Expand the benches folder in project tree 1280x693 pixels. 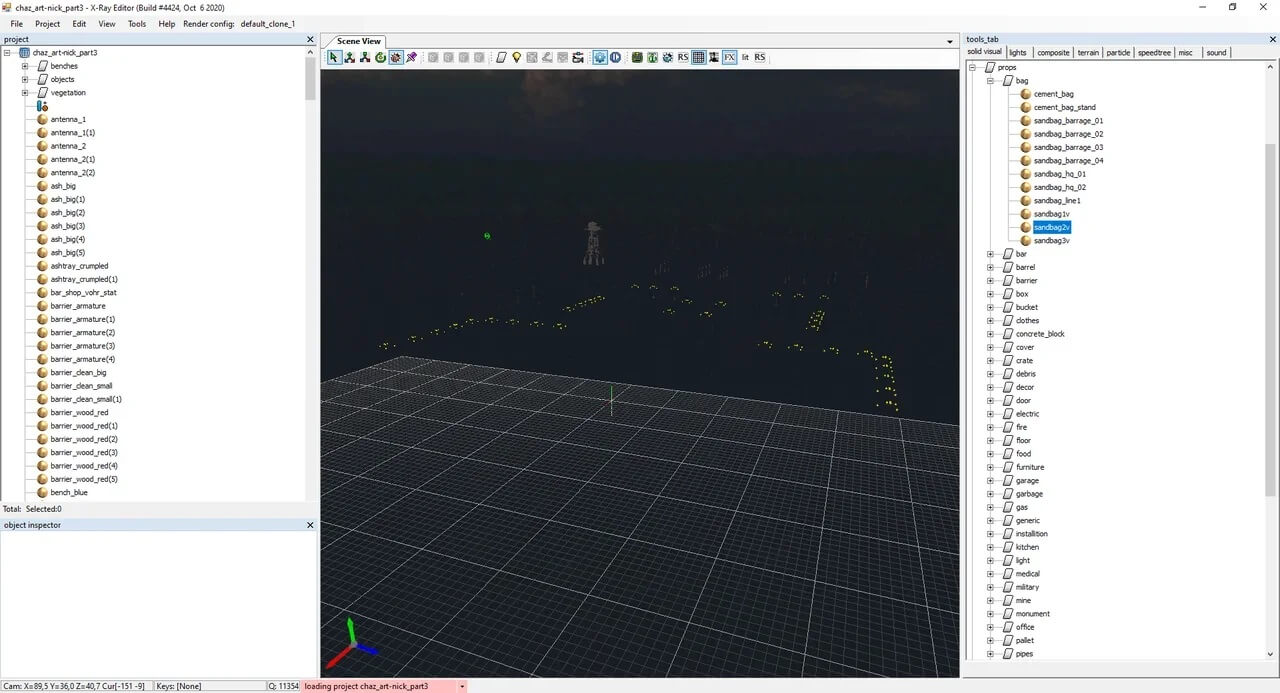(x=25, y=66)
